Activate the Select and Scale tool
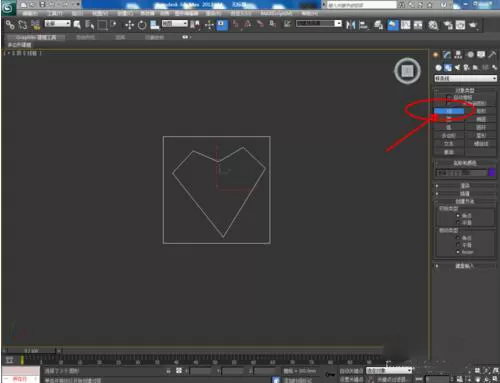Screen dimensions: 500x383 154,25
